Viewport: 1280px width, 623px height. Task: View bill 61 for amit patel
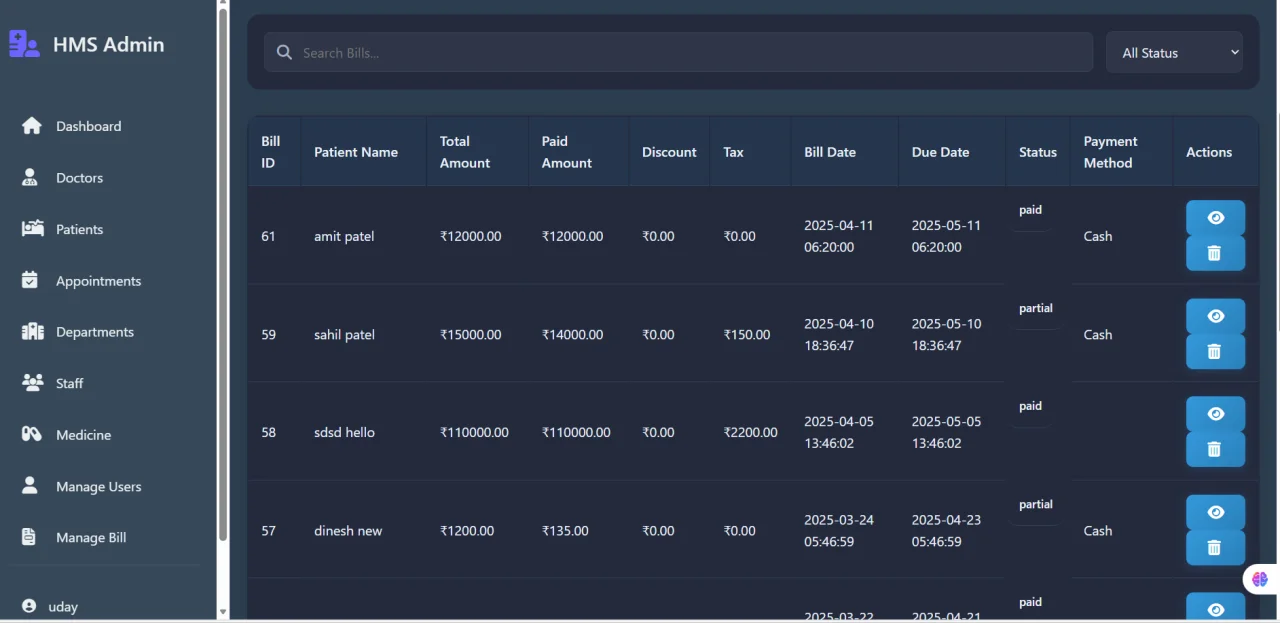click(1215, 218)
